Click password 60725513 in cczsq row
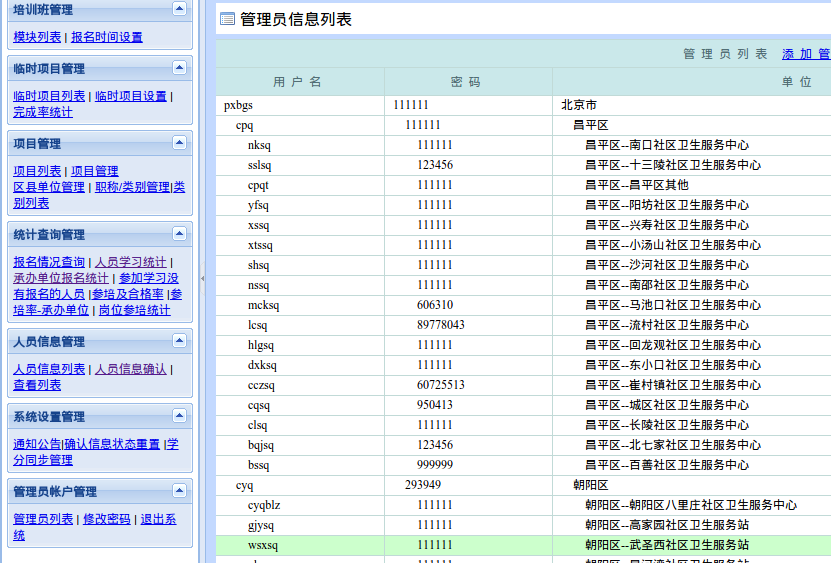831x563 pixels. click(x=441, y=384)
